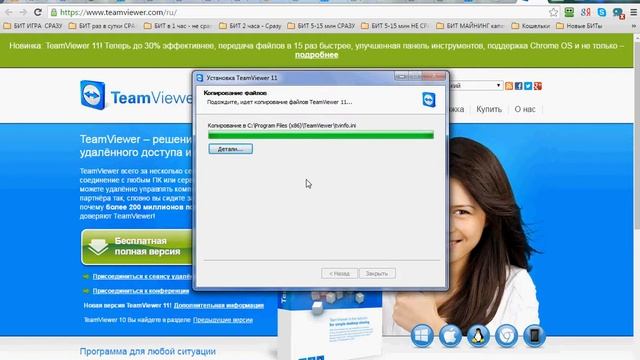Image resolution: width=640 pixels, height=360 pixels.
Task: Click the green 'Бесплатная полная версия' download button
Action: point(137,247)
